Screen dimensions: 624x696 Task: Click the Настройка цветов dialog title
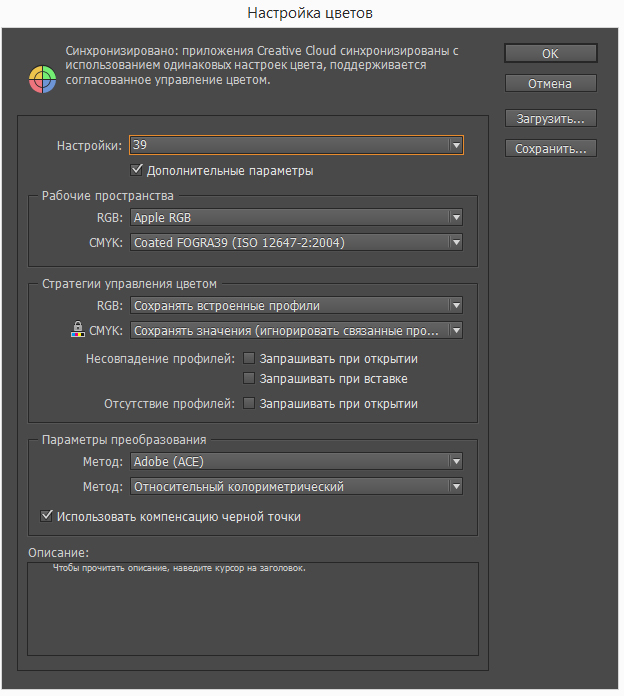pos(310,13)
